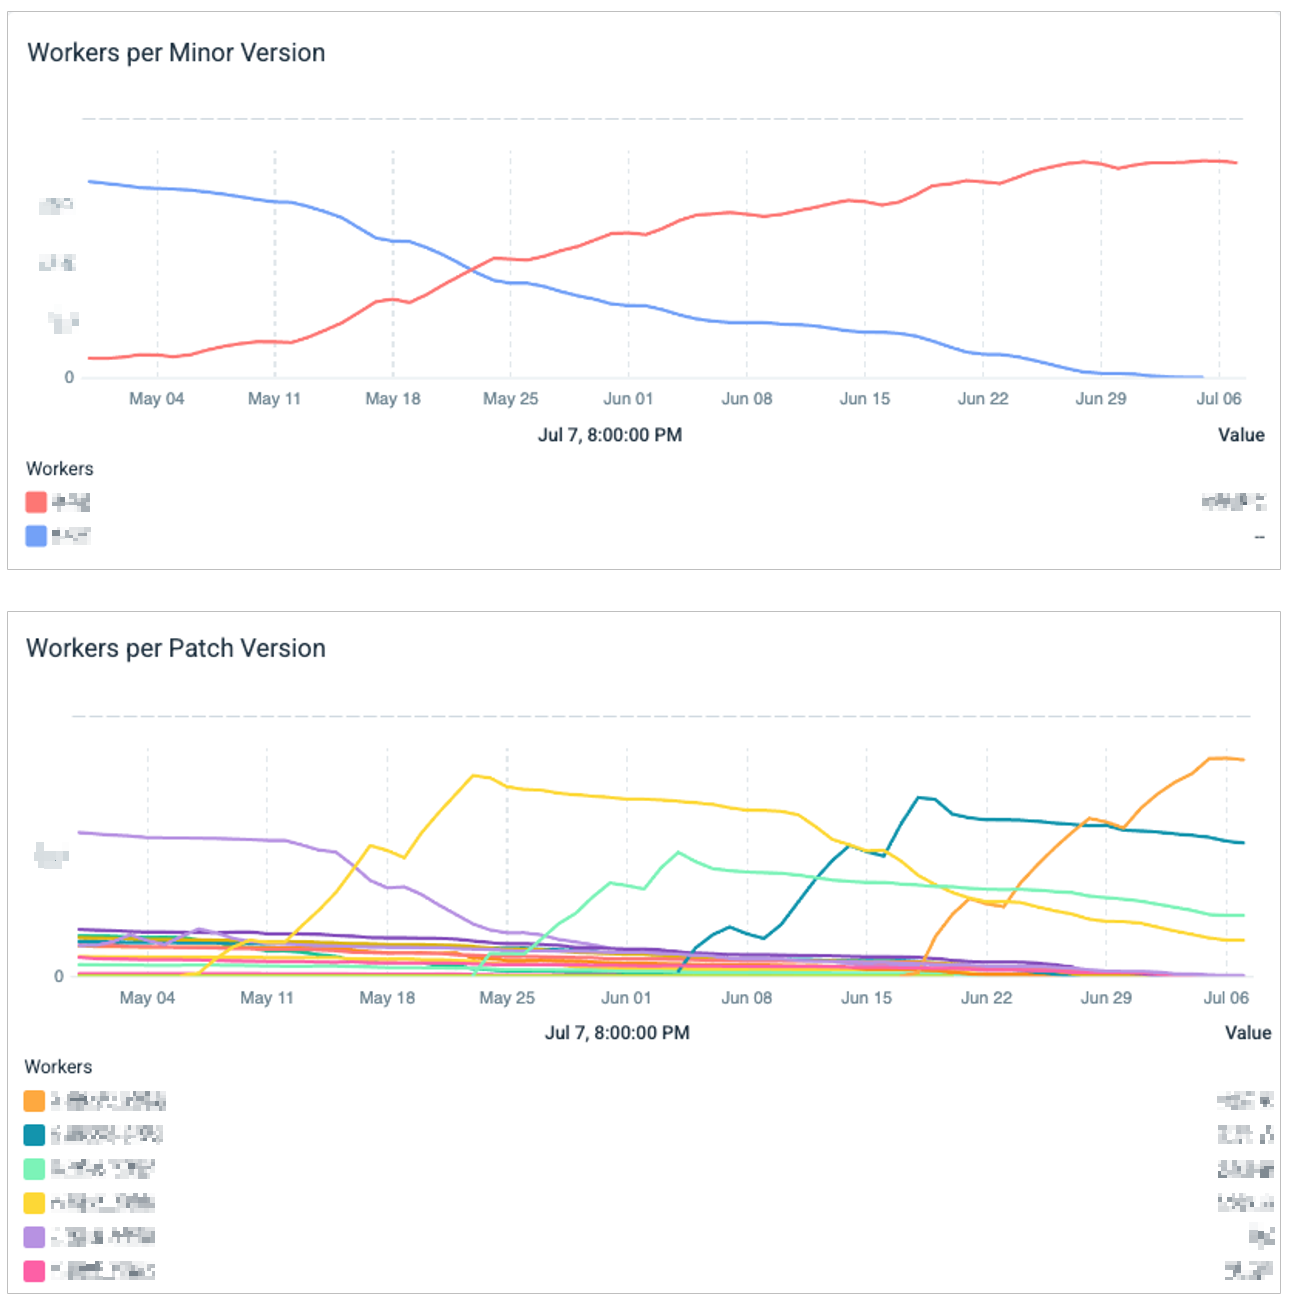Sort by "Value" column in Patch Version legend

pyautogui.click(x=1248, y=1033)
